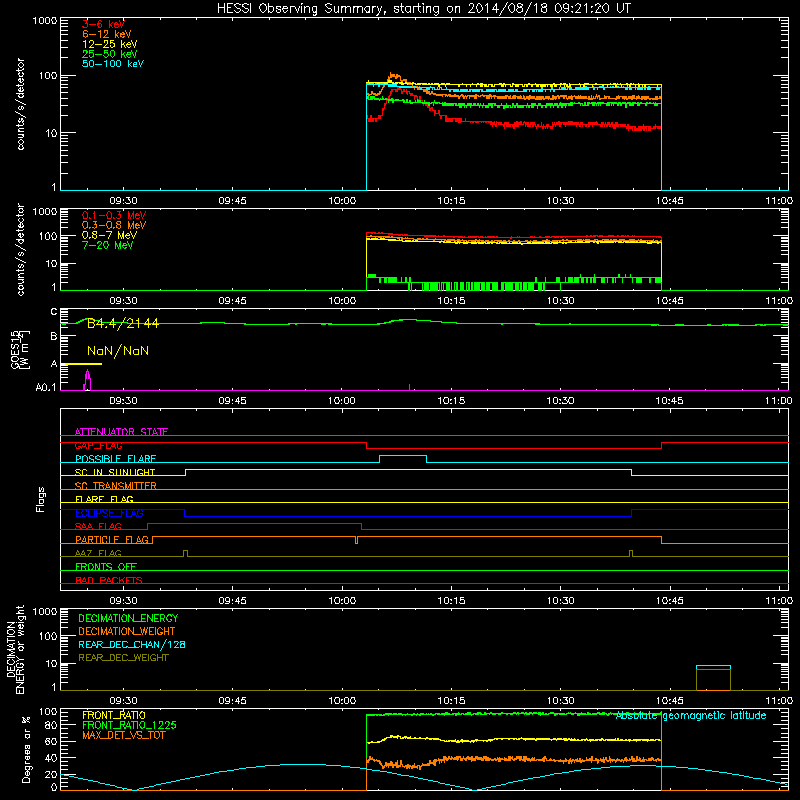Select the SAA_FLAG label
This screenshot has height=800, width=800.
[98, 526]
